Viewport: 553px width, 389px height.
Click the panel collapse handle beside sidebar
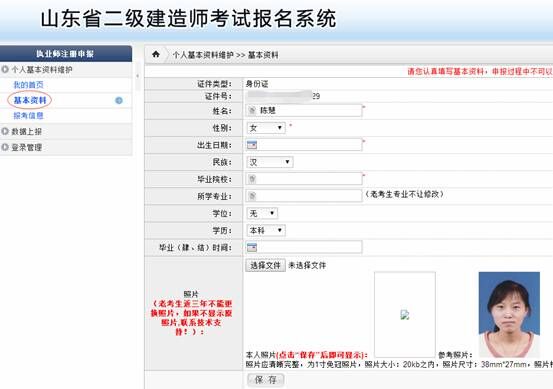click(138, 76)
